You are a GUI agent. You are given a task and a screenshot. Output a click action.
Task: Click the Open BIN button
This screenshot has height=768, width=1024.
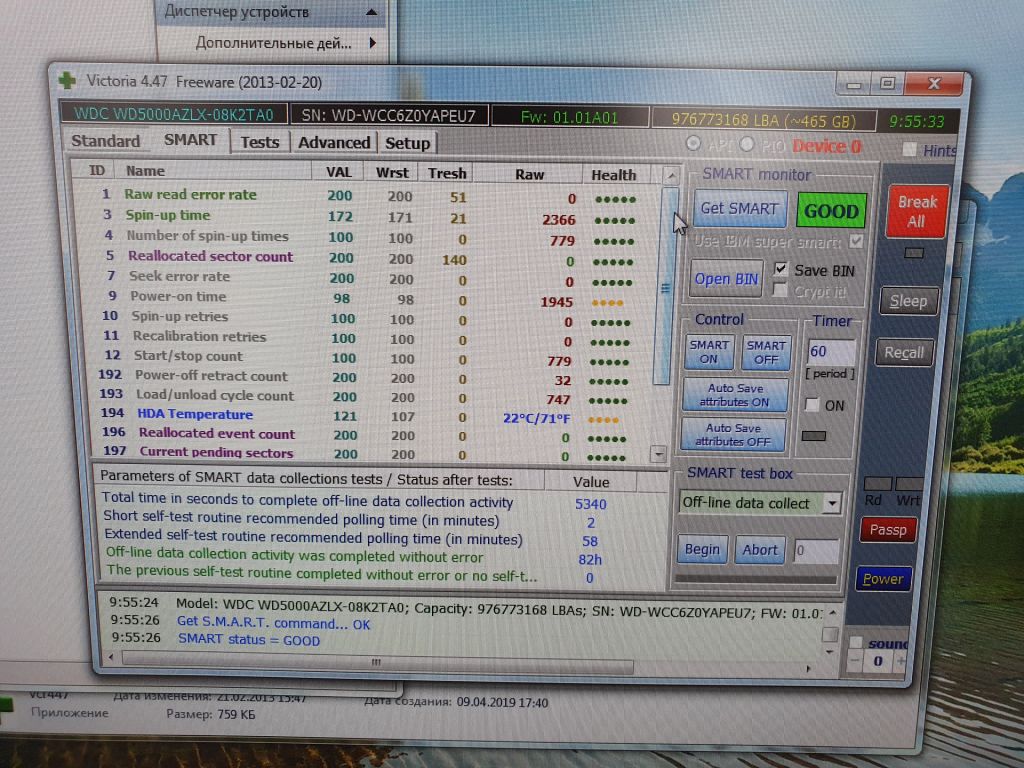coord(726,279)
